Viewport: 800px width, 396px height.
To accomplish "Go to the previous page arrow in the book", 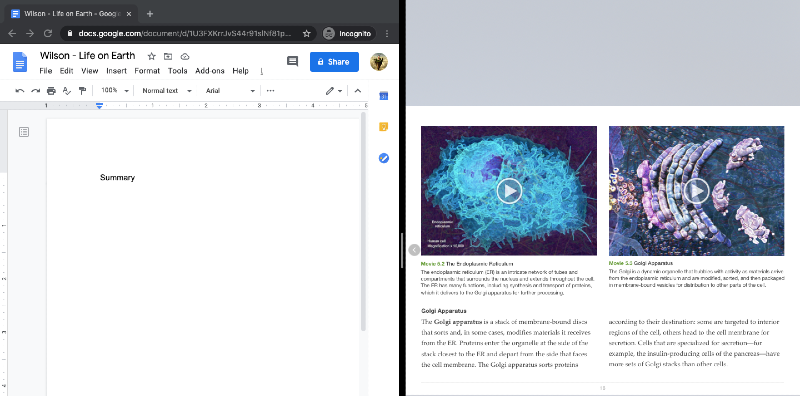I will 414,250.
